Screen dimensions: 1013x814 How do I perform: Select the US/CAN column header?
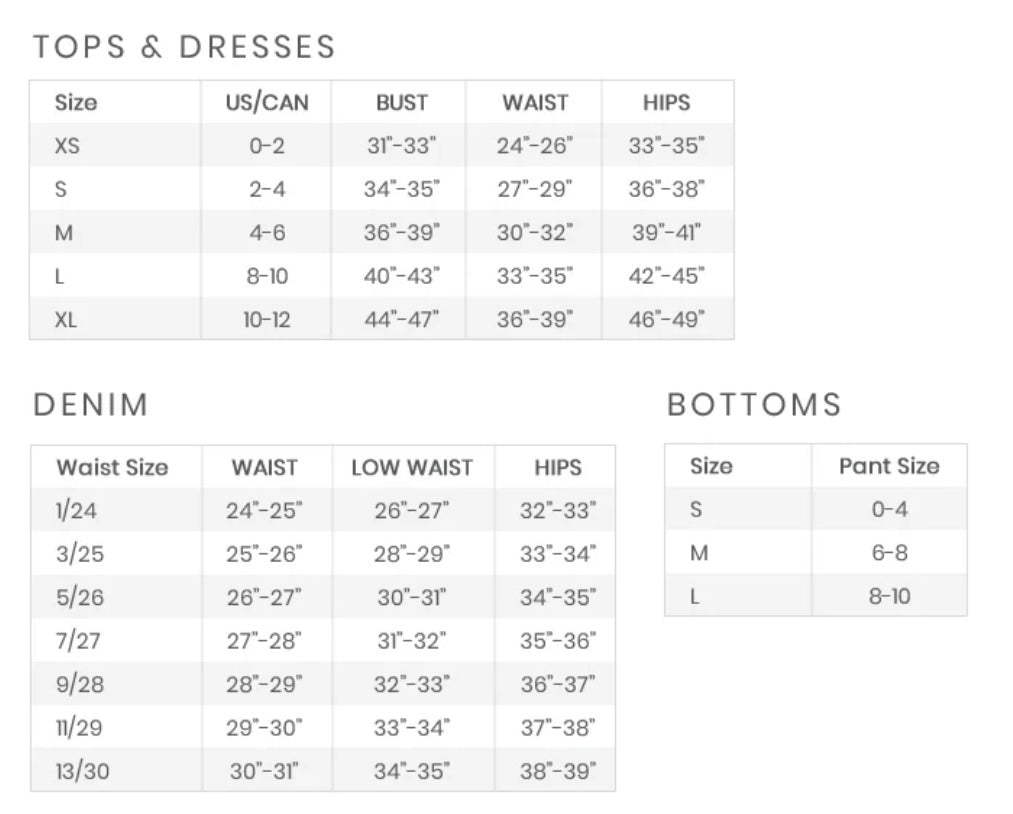pos(267,103)
